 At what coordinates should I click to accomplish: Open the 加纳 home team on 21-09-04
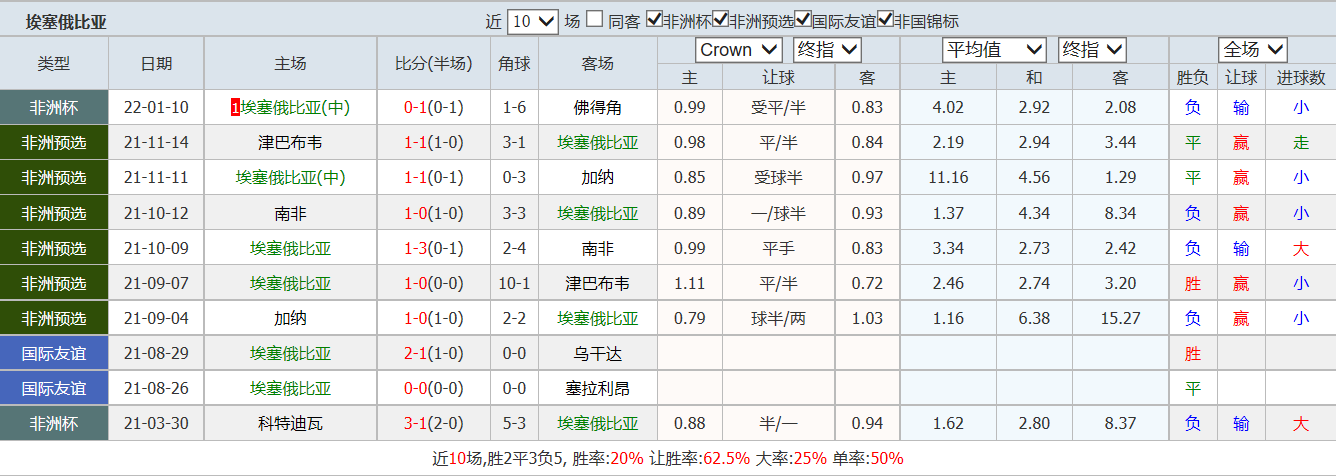pyautogui.click(x=291, y=318)
